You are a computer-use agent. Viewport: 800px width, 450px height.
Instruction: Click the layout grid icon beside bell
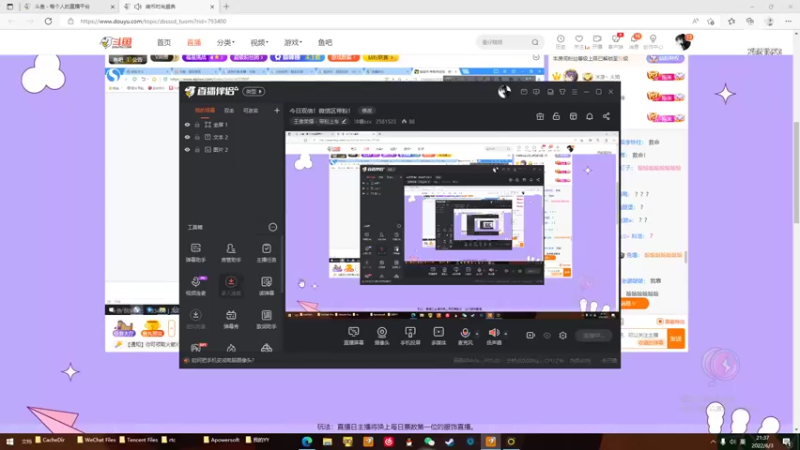[x=573, y=116]
